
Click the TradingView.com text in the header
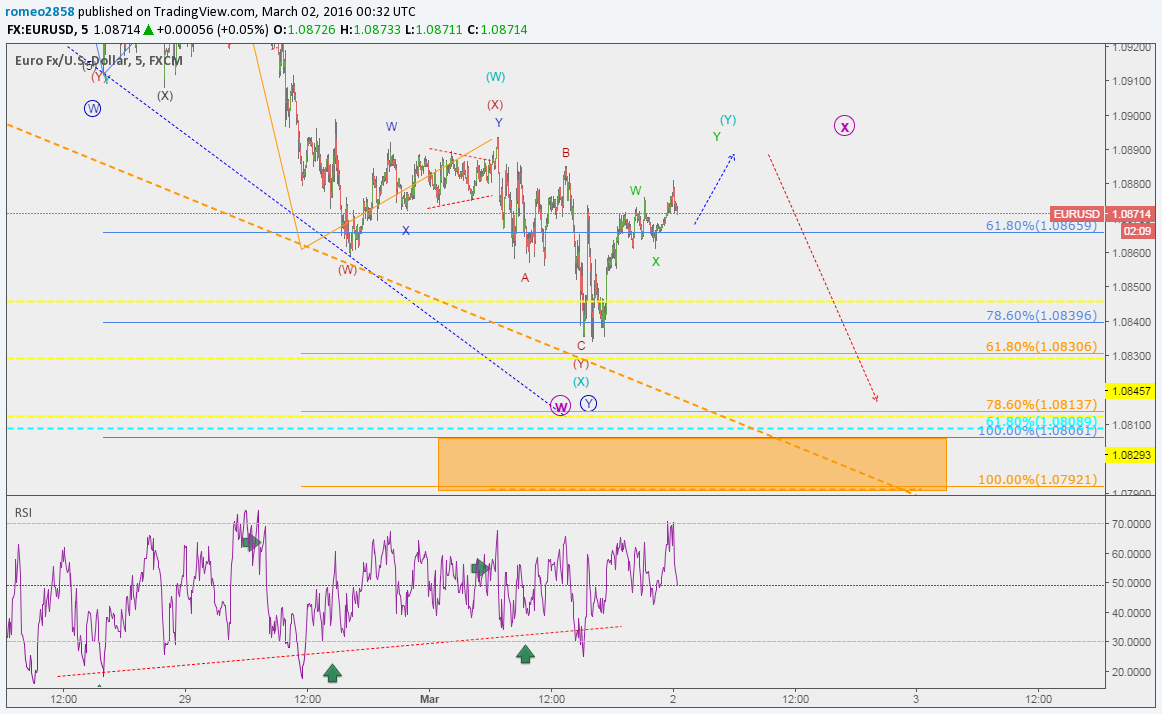(205, 12)
